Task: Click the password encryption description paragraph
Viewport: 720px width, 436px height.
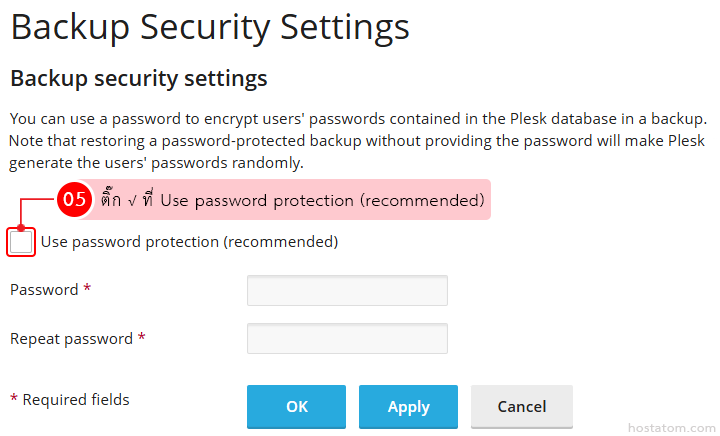Action: click(358, 141)
